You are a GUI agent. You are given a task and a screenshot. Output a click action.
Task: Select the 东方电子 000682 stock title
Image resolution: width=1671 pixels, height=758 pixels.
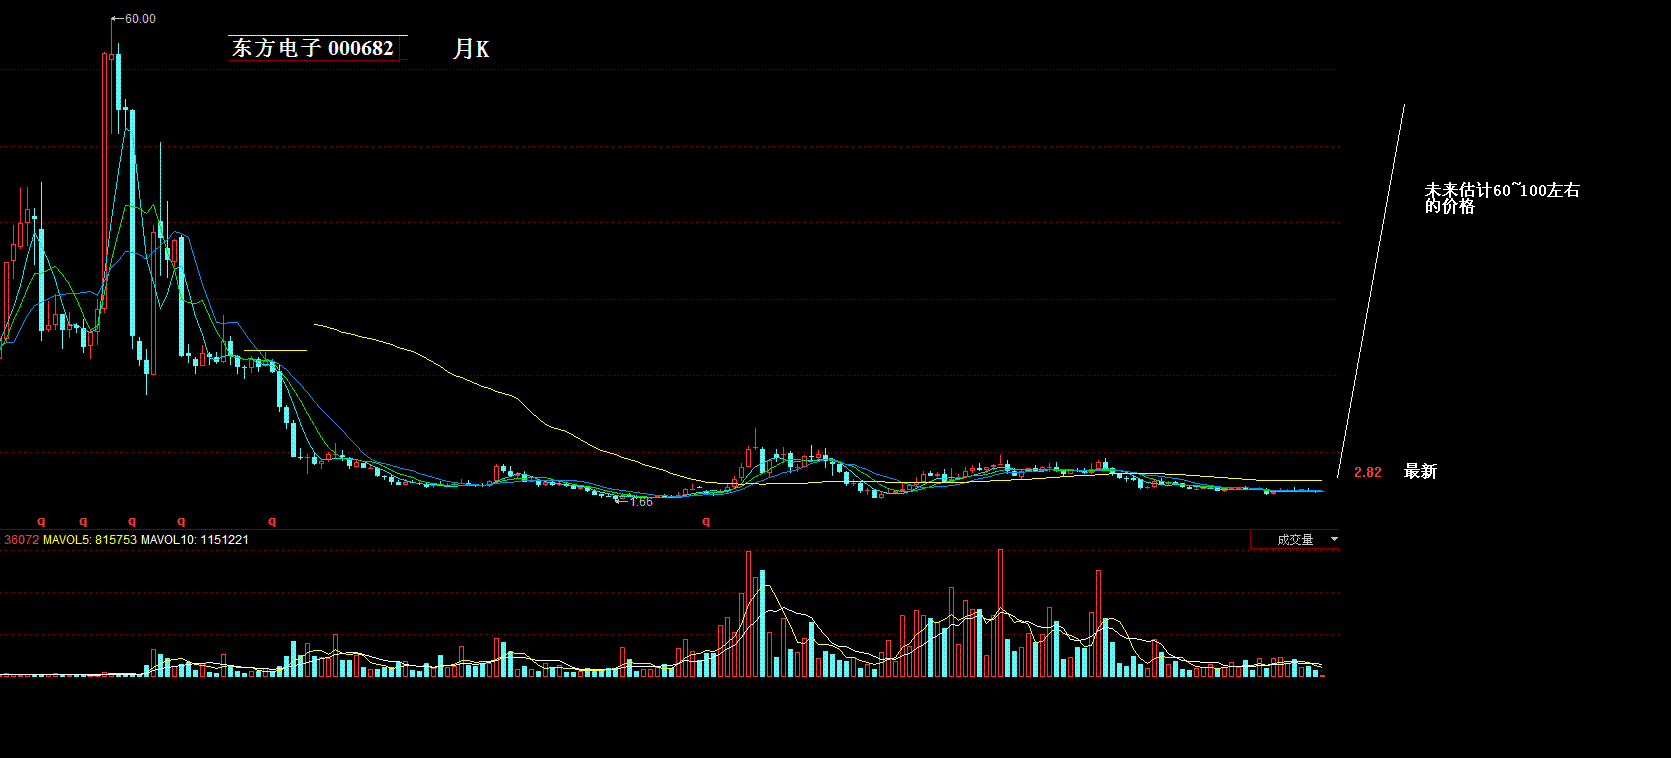coord(313,48)
